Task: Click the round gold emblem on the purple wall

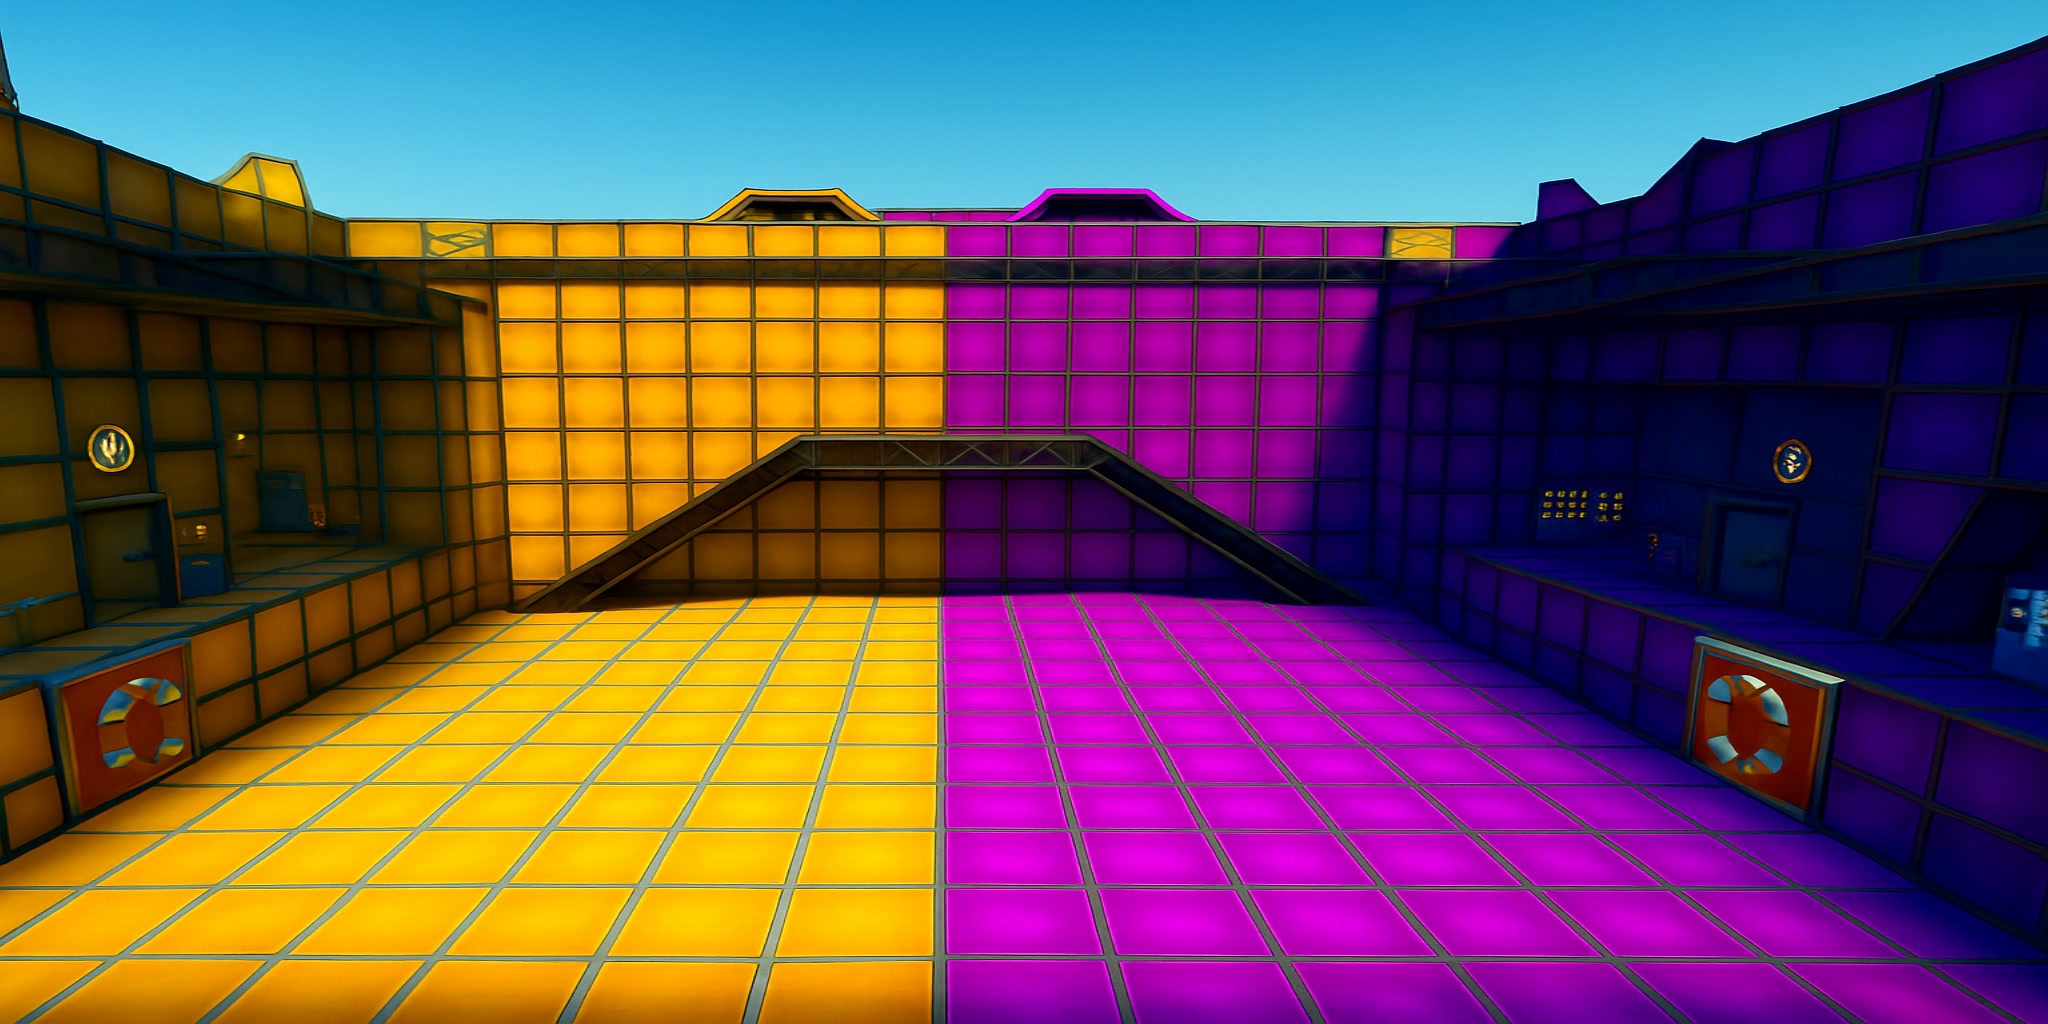Action: point(1791,461)
